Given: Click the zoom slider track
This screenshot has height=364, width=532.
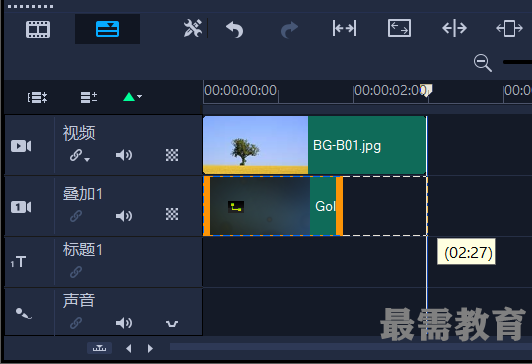Looking at the screenshot, I should (517, 62).
